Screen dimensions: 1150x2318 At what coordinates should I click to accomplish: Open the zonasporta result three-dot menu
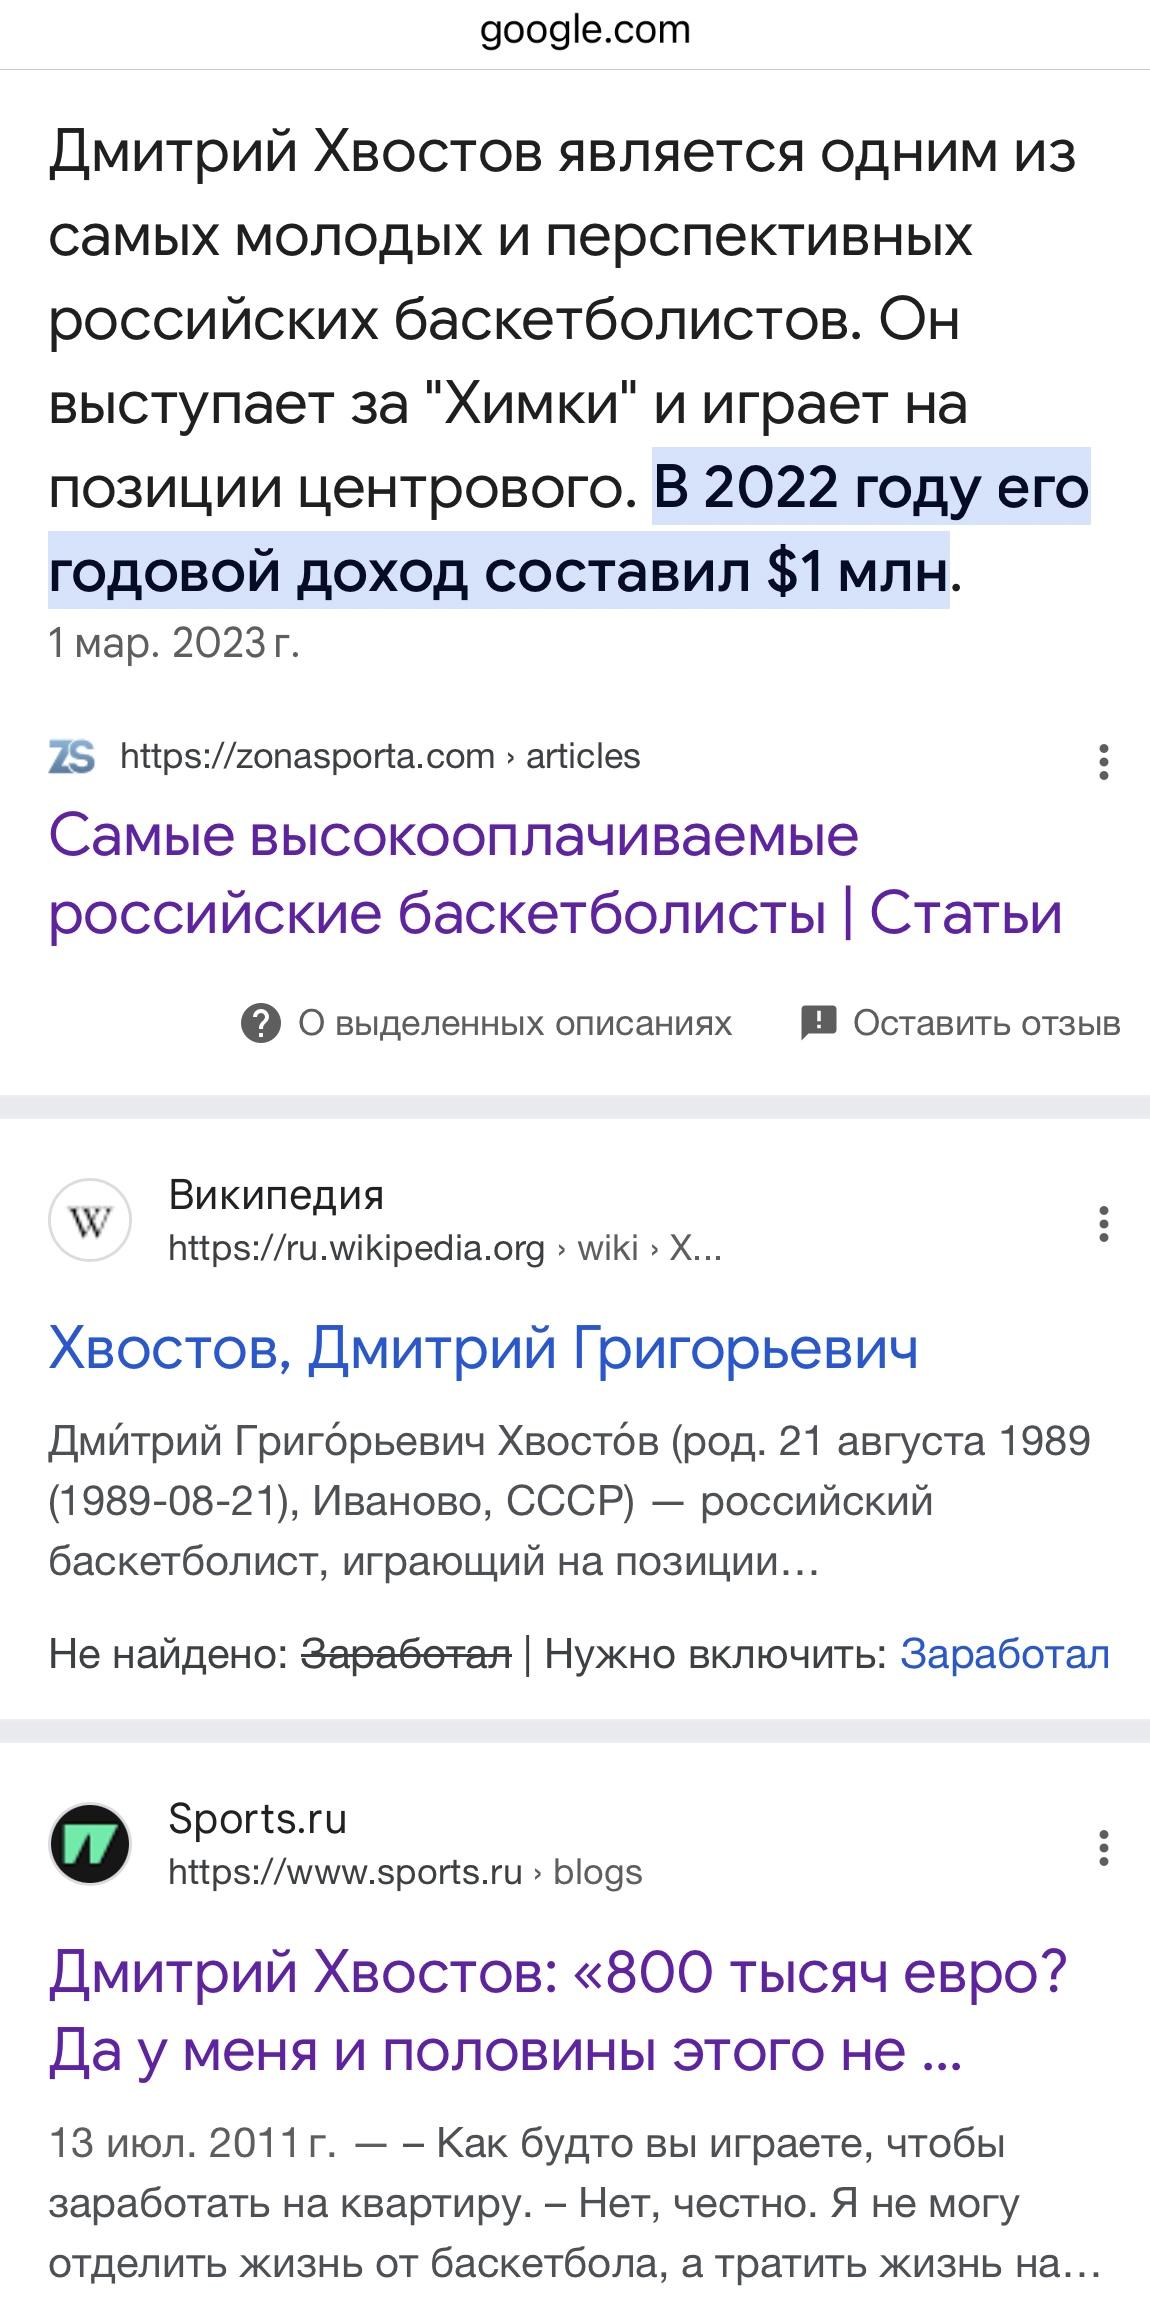click(x=1103, y=762)
